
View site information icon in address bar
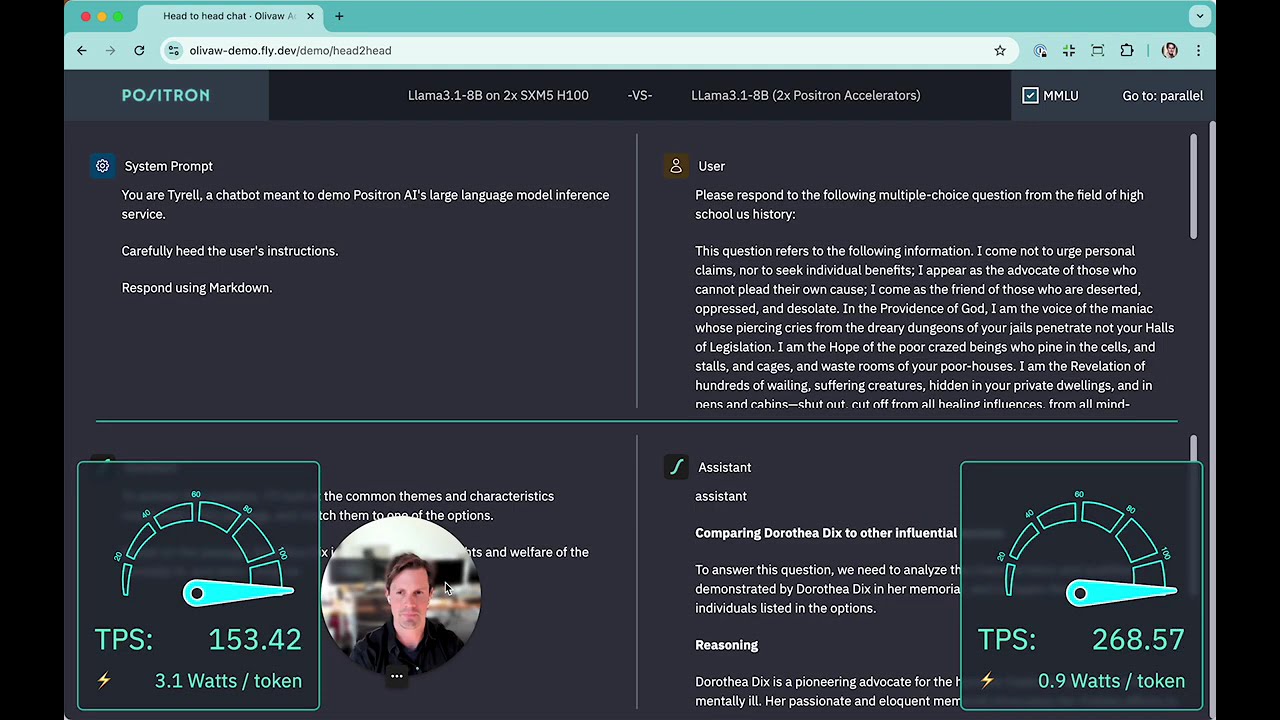point(174,50)
